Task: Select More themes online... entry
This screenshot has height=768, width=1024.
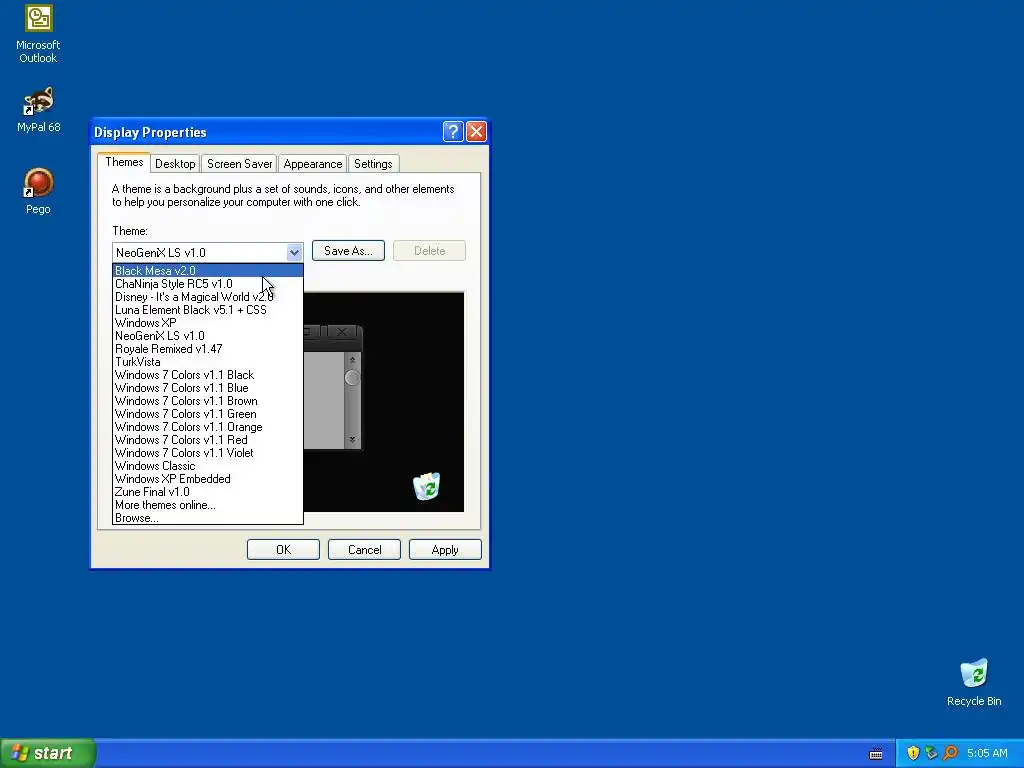Action: pyautogui.click(x=208, y=505)
